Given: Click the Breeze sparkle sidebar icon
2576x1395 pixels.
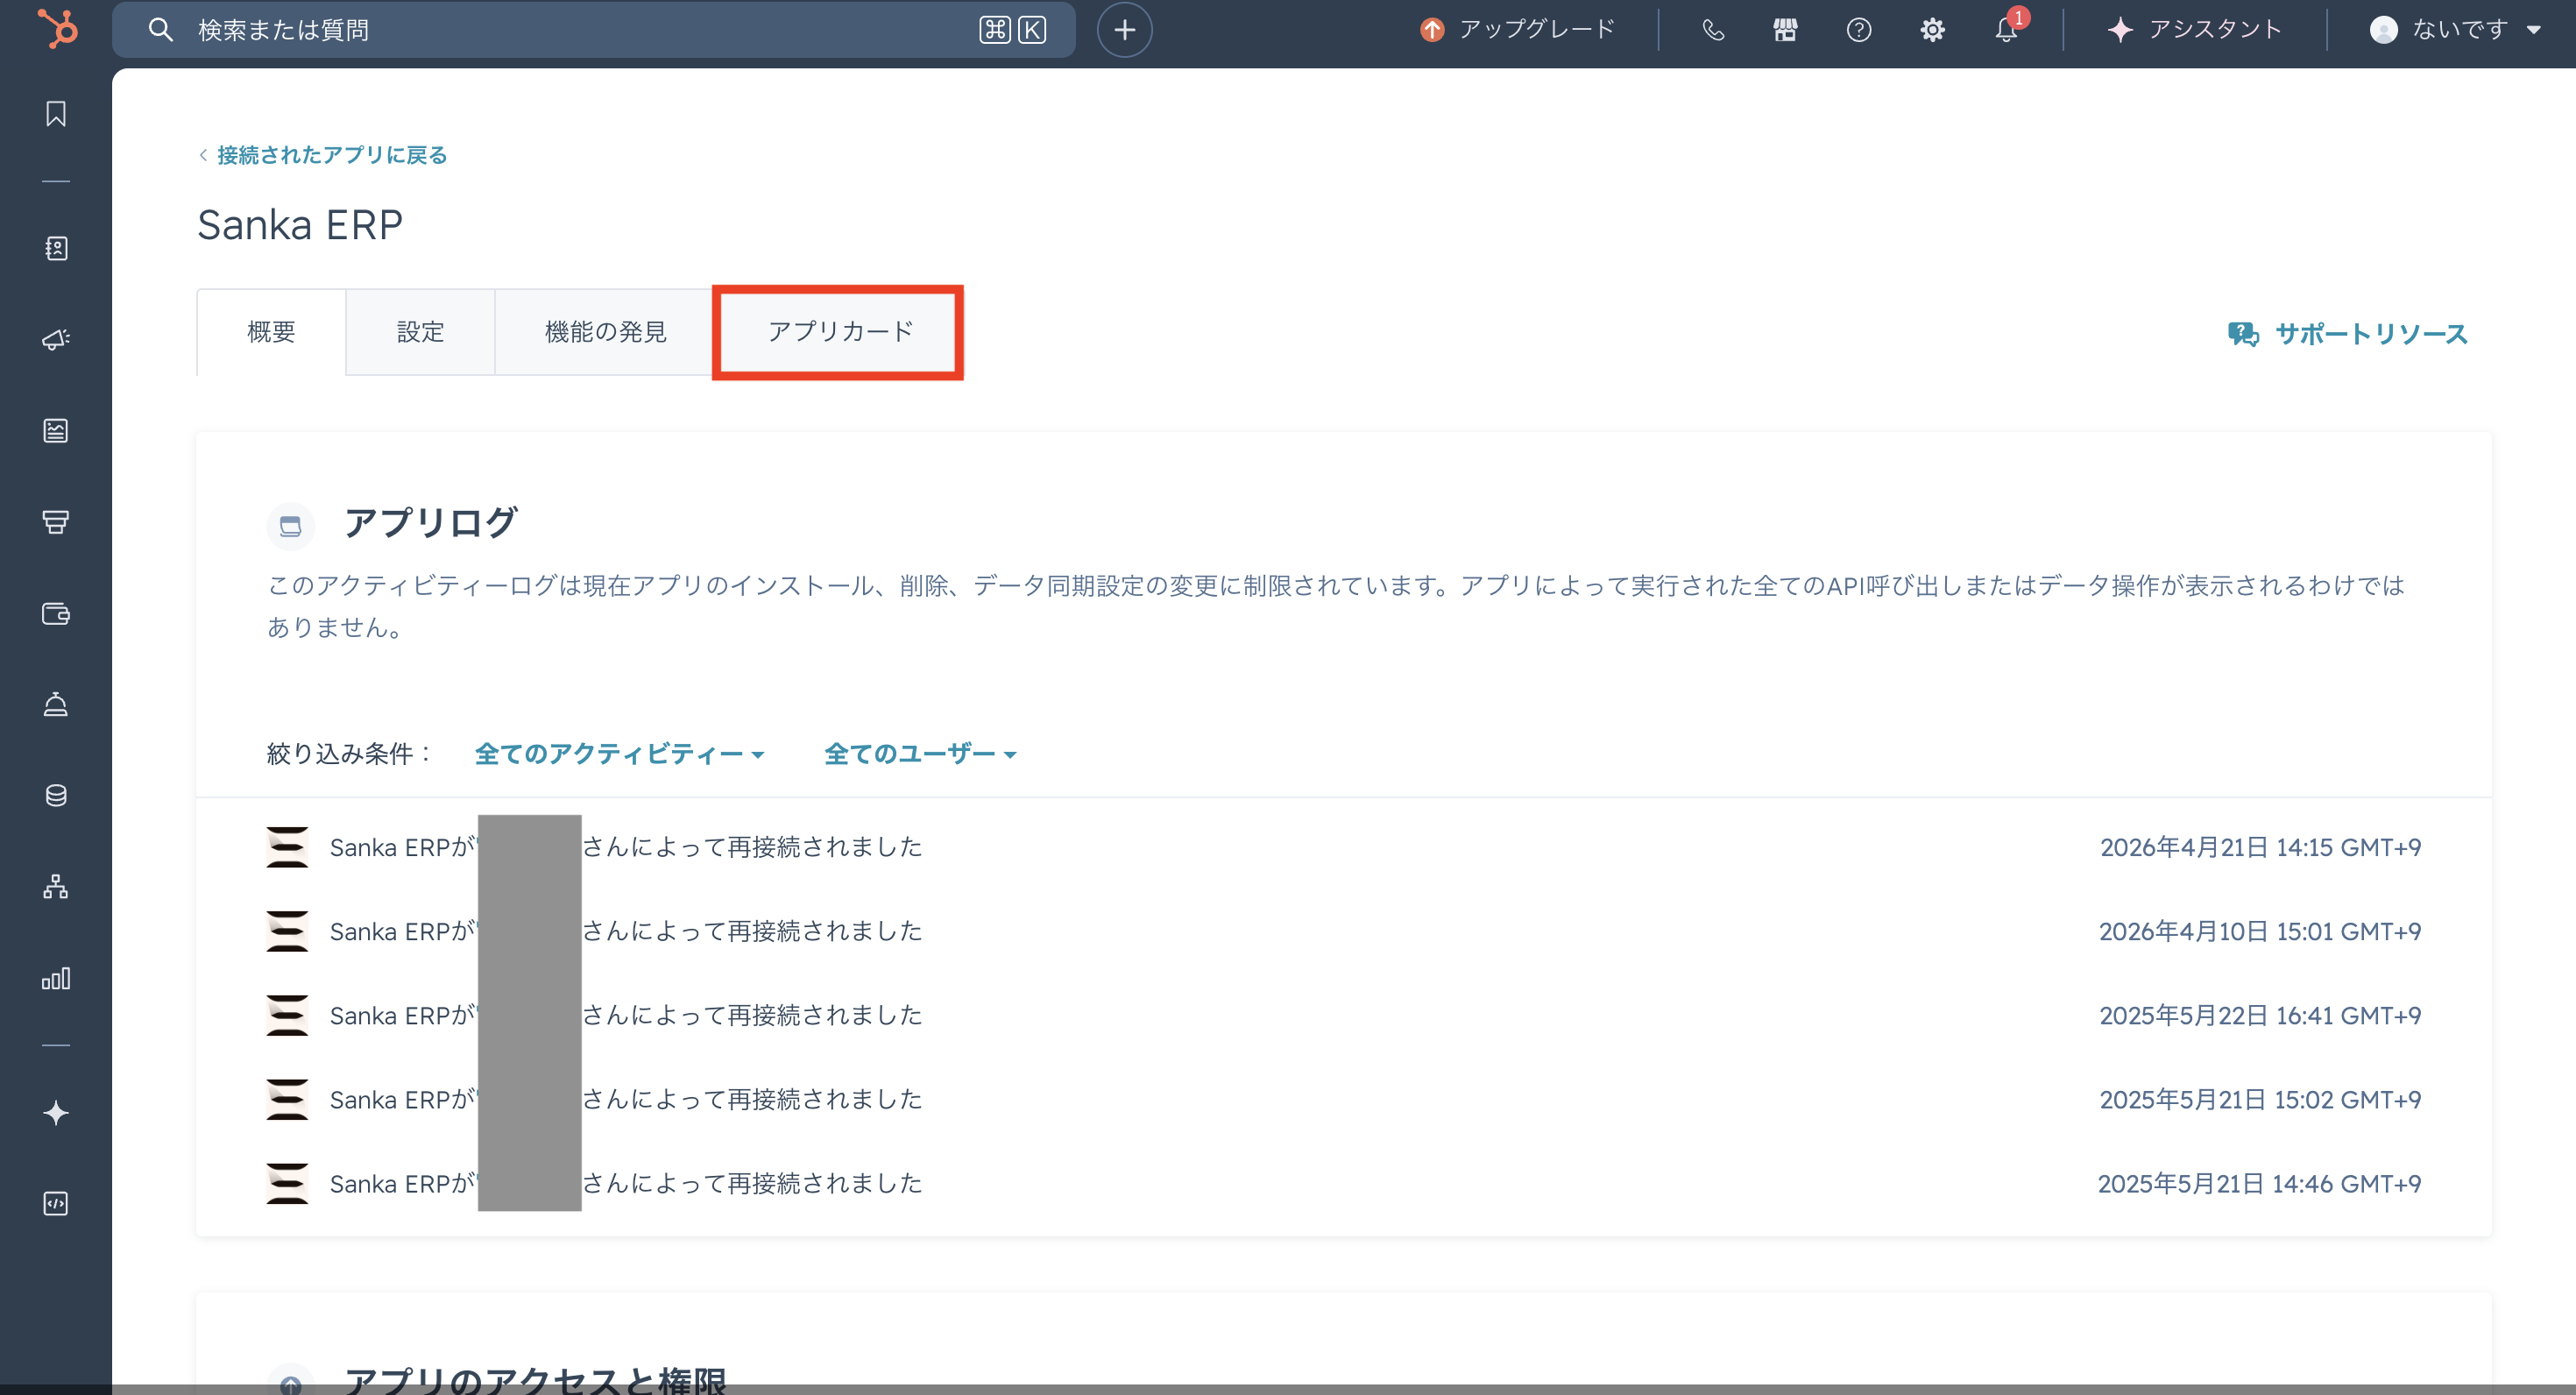Looking at the screenshot, I should pyautogui.click(x=56, y=1112).
